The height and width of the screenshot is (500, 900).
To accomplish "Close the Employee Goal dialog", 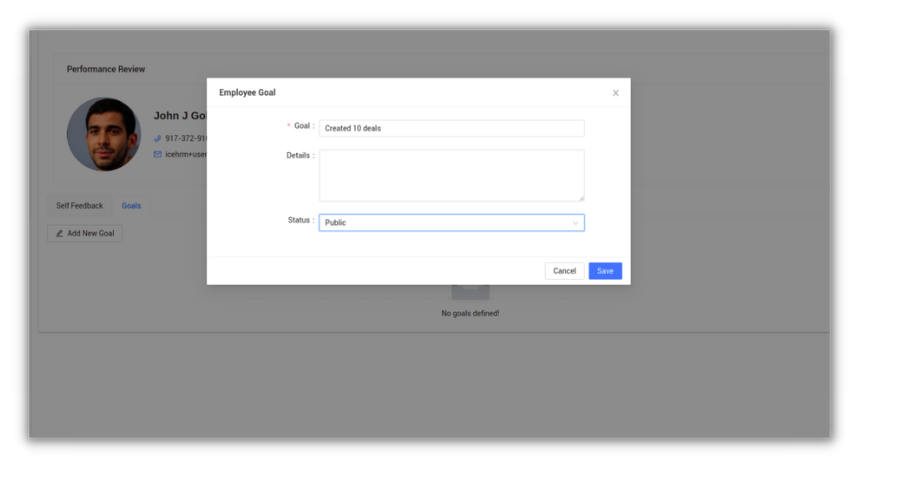I will tap(615, 93).
